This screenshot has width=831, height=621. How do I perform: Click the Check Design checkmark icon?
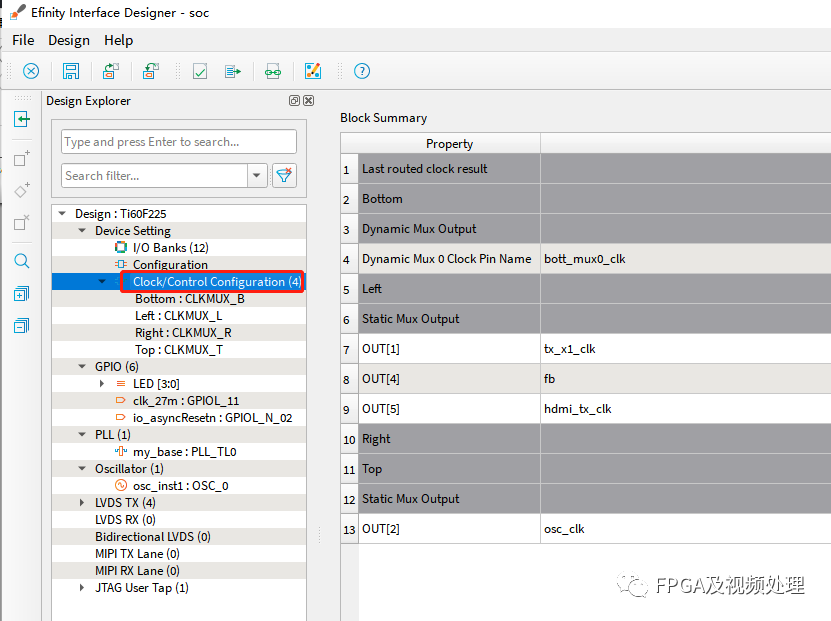coord(200,71)
